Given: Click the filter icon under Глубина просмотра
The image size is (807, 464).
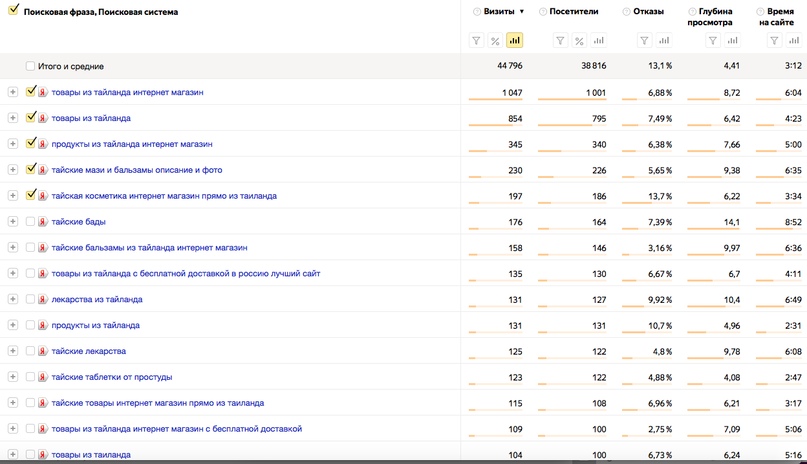Looking at the screenshot, I should point(713,41).
